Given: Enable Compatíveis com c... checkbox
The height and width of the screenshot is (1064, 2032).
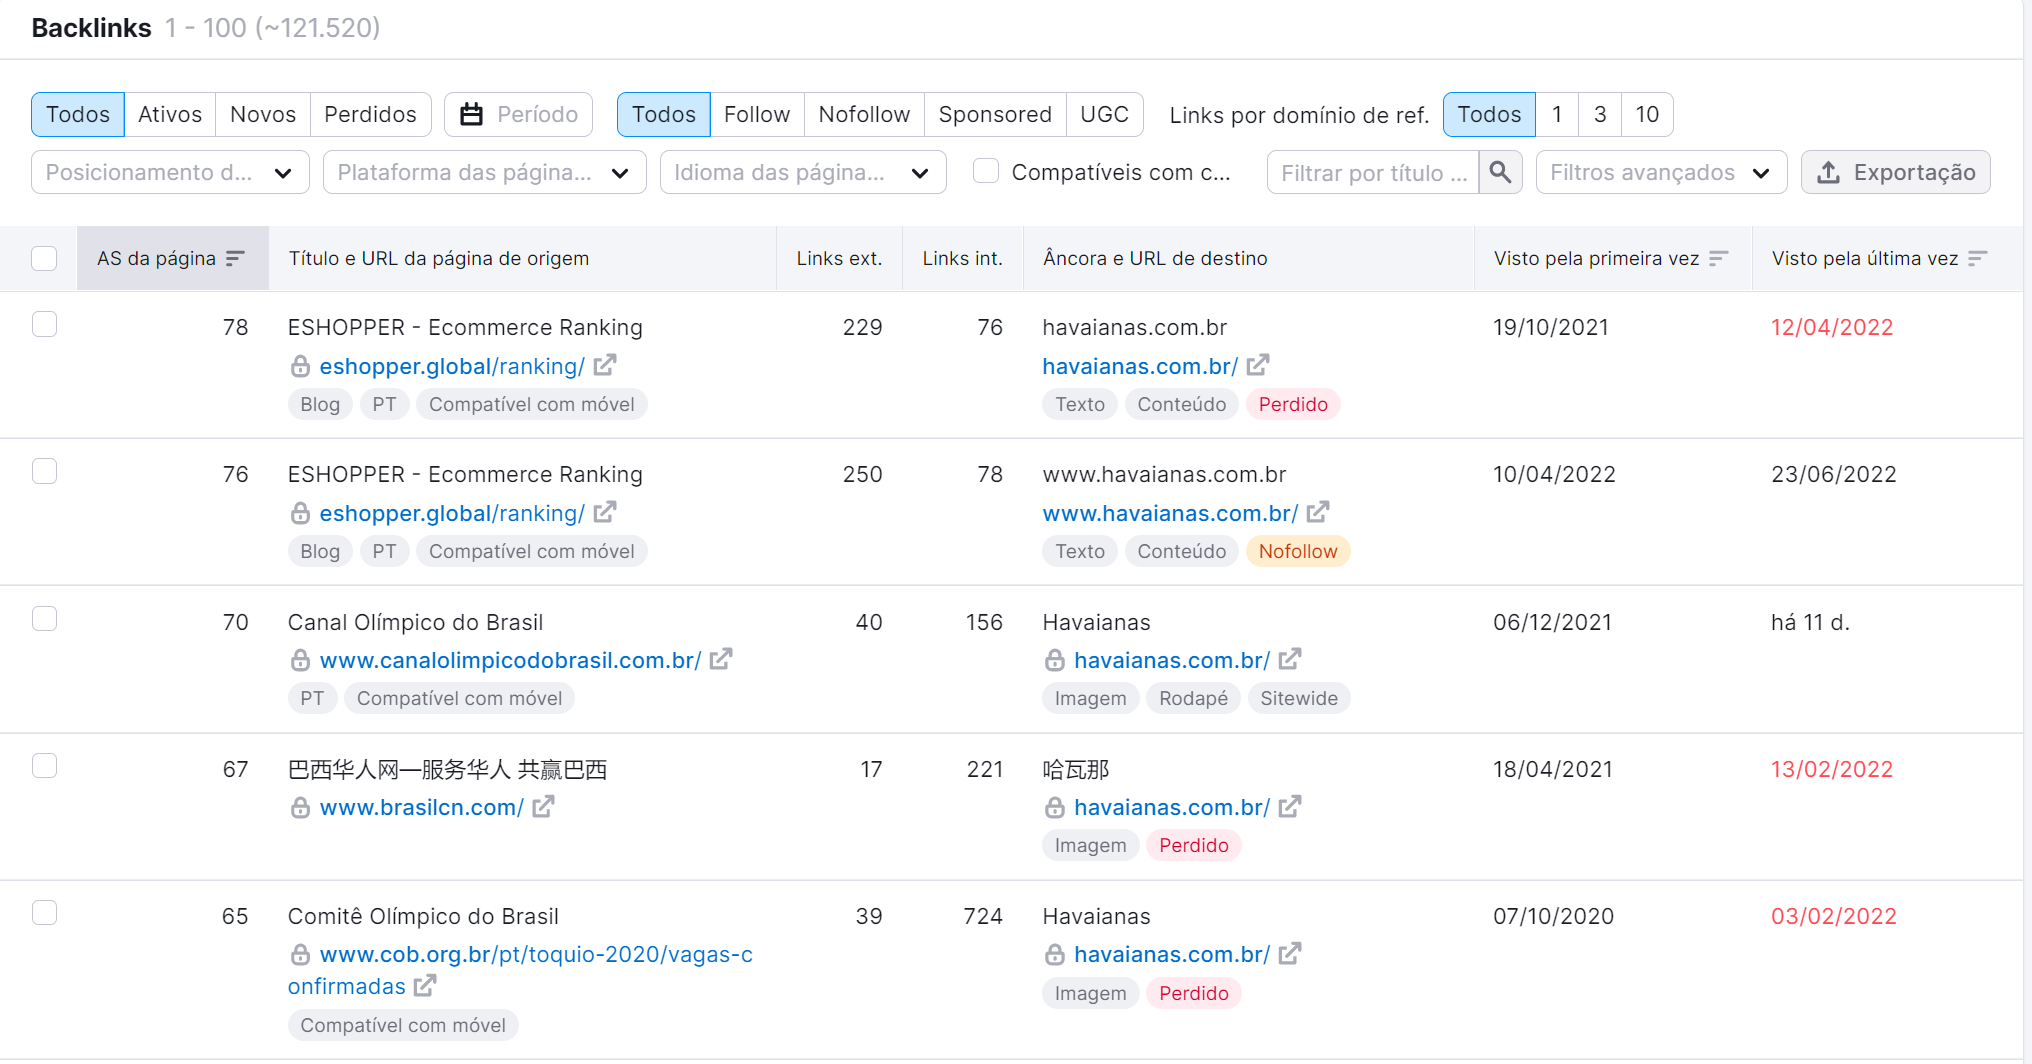Looking at the screenshot, I should click(x=986, y=171).
